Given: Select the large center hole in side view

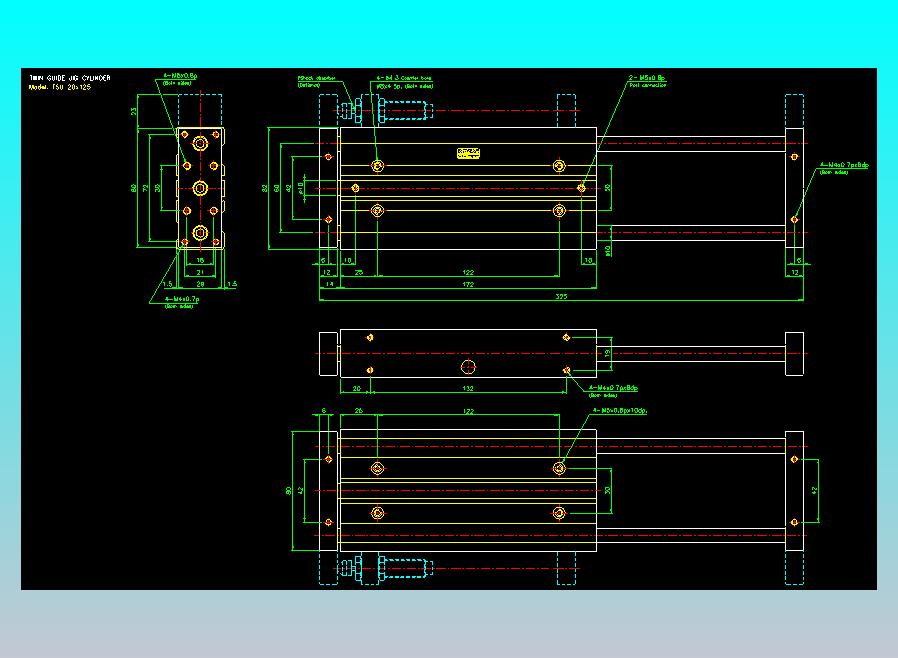Looking at the screenshot, I should point(468,367).
